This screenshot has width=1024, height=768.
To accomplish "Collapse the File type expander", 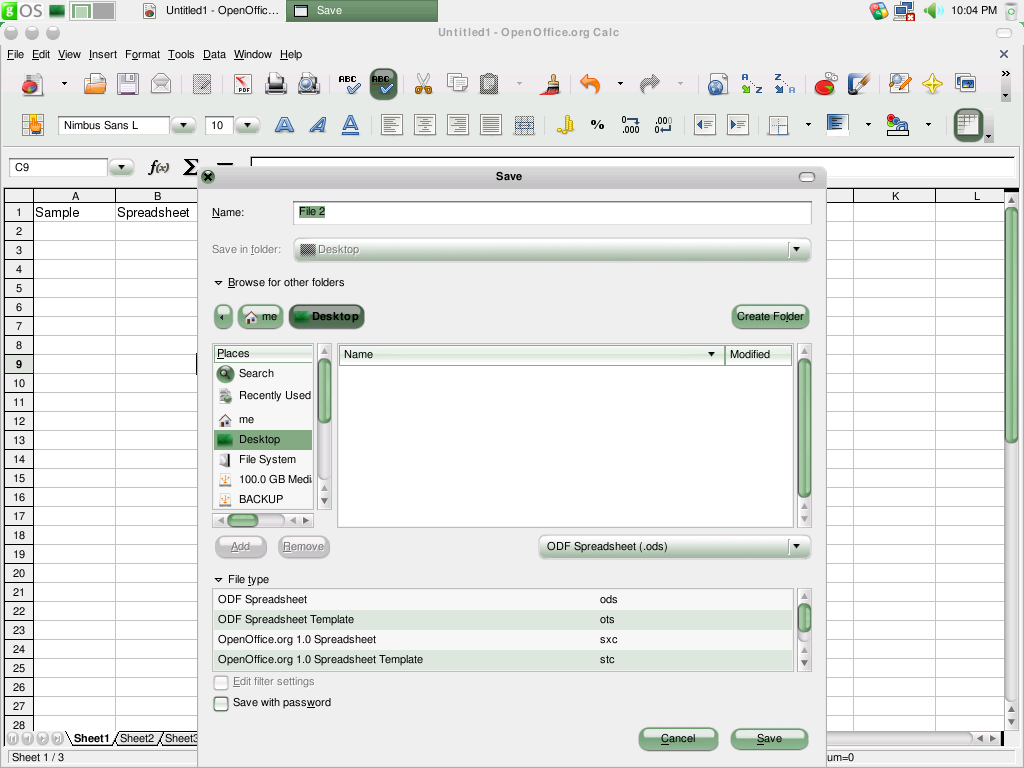I will [218, 580].
